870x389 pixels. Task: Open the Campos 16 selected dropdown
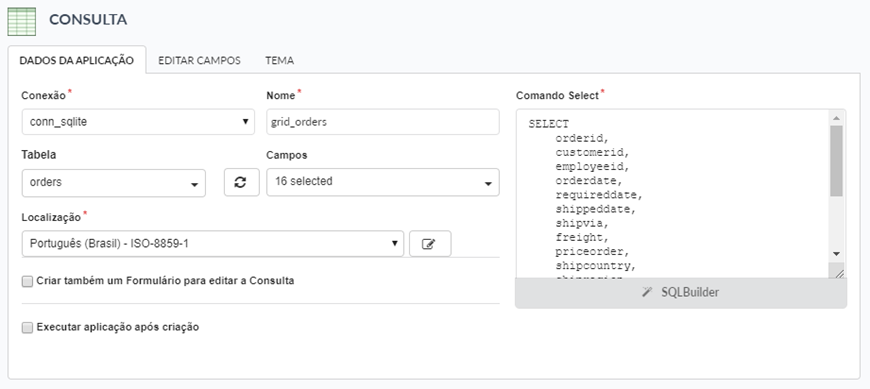383,182
